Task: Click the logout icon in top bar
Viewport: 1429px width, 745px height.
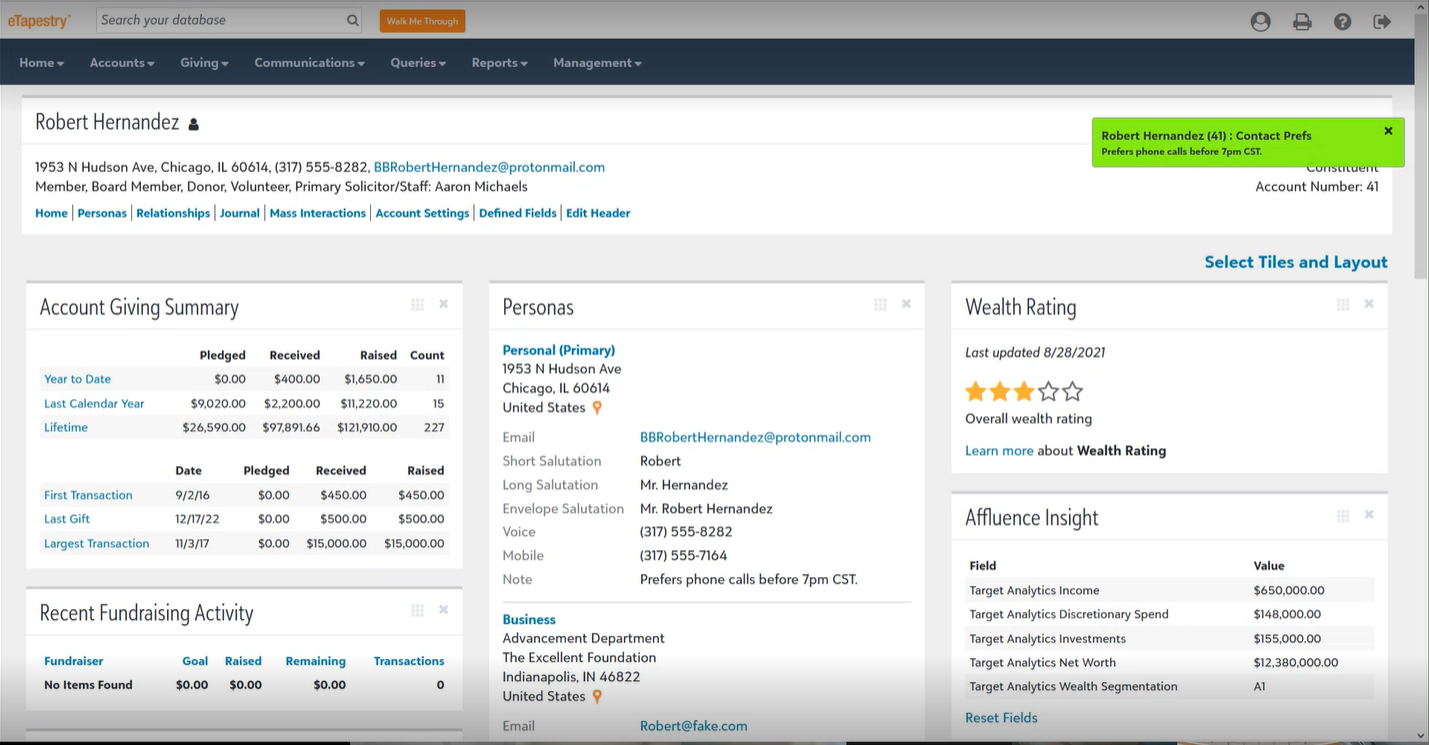Action: (1382, 21)
